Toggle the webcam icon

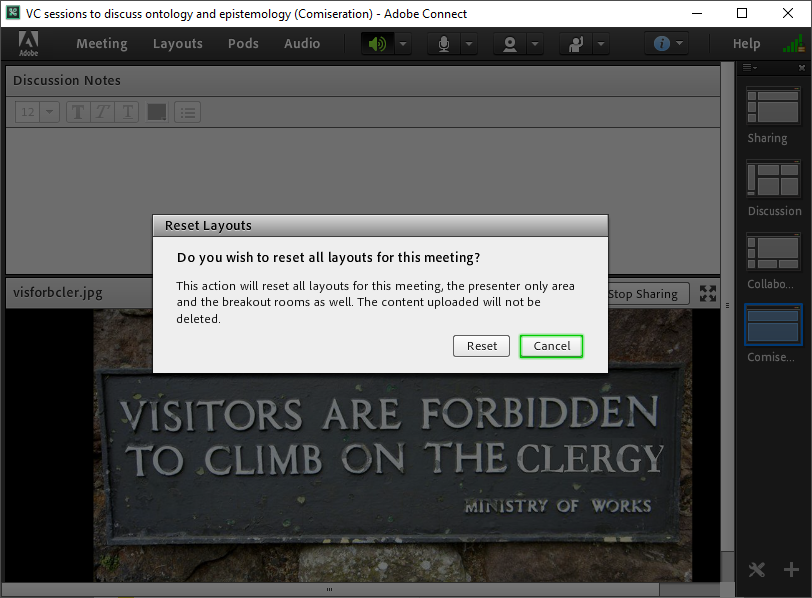(510, 44)
